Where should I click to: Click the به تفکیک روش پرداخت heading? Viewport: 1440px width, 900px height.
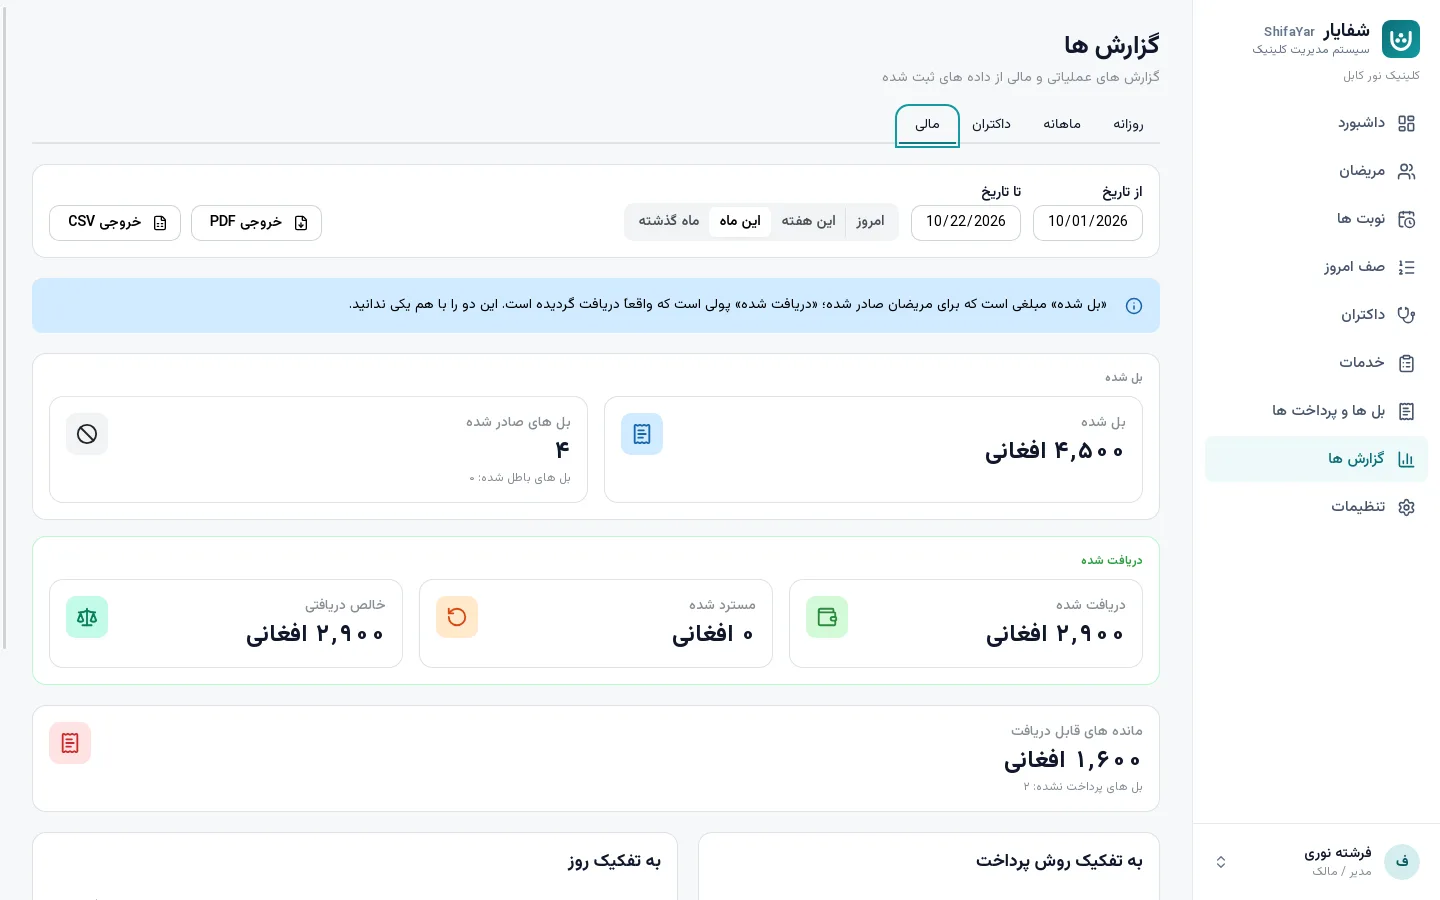click(1059, 861)
